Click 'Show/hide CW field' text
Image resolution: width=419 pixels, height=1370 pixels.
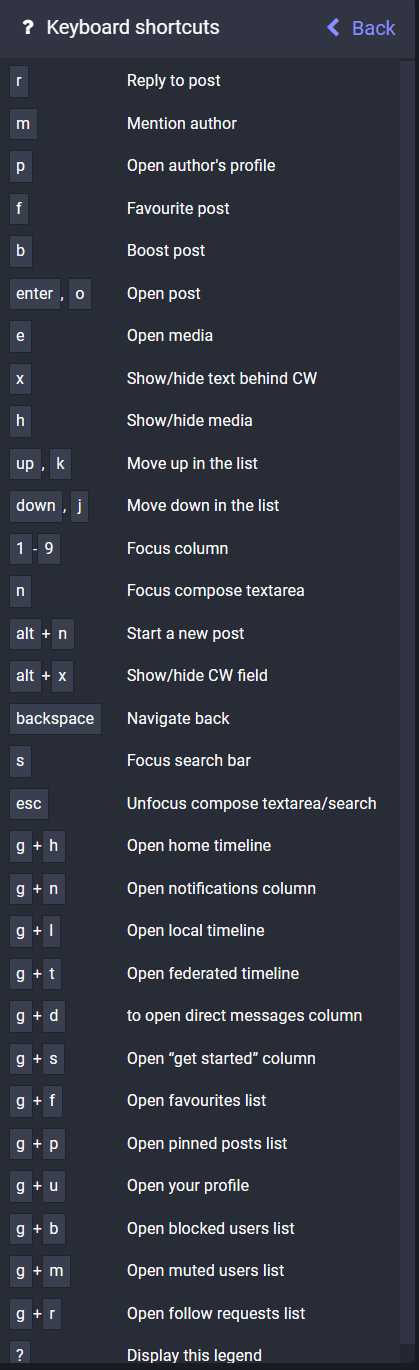point(198,676)
